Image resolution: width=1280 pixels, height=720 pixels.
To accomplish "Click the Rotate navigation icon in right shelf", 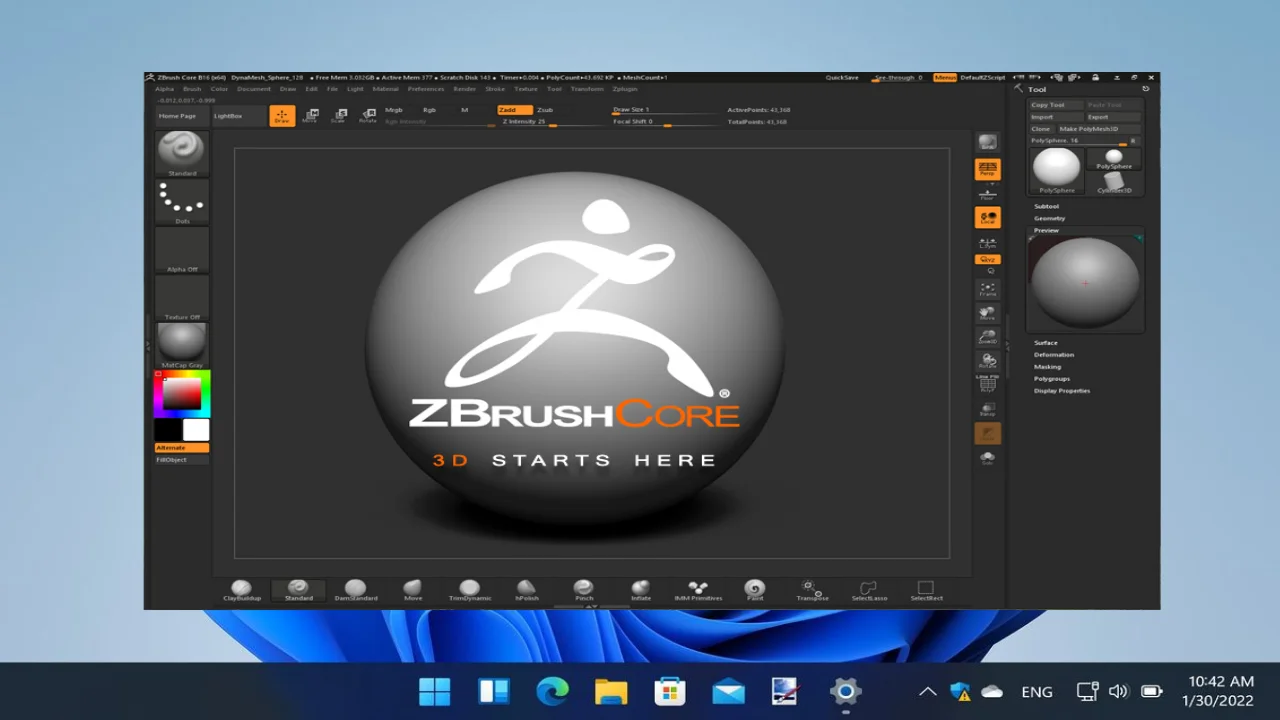I will pyautogui.click(x=988, y=361).
